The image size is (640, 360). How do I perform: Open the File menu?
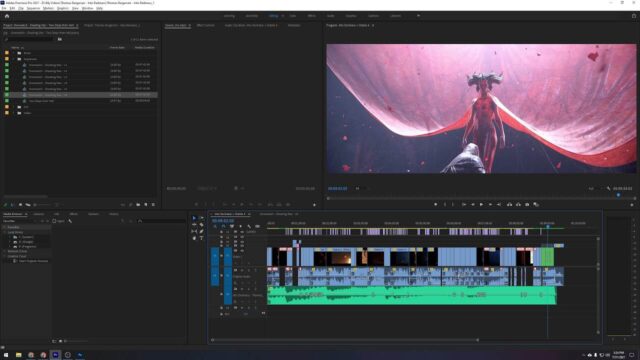pyautogui.click(x=4, y=8)
